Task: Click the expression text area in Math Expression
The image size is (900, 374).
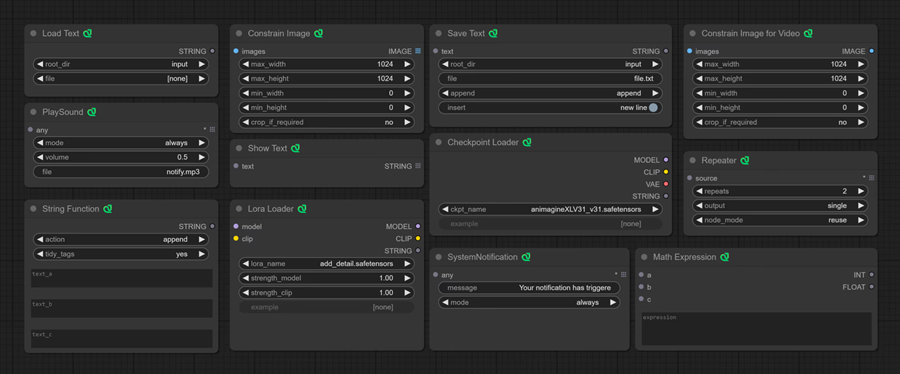Action: [x=757, y=329]
